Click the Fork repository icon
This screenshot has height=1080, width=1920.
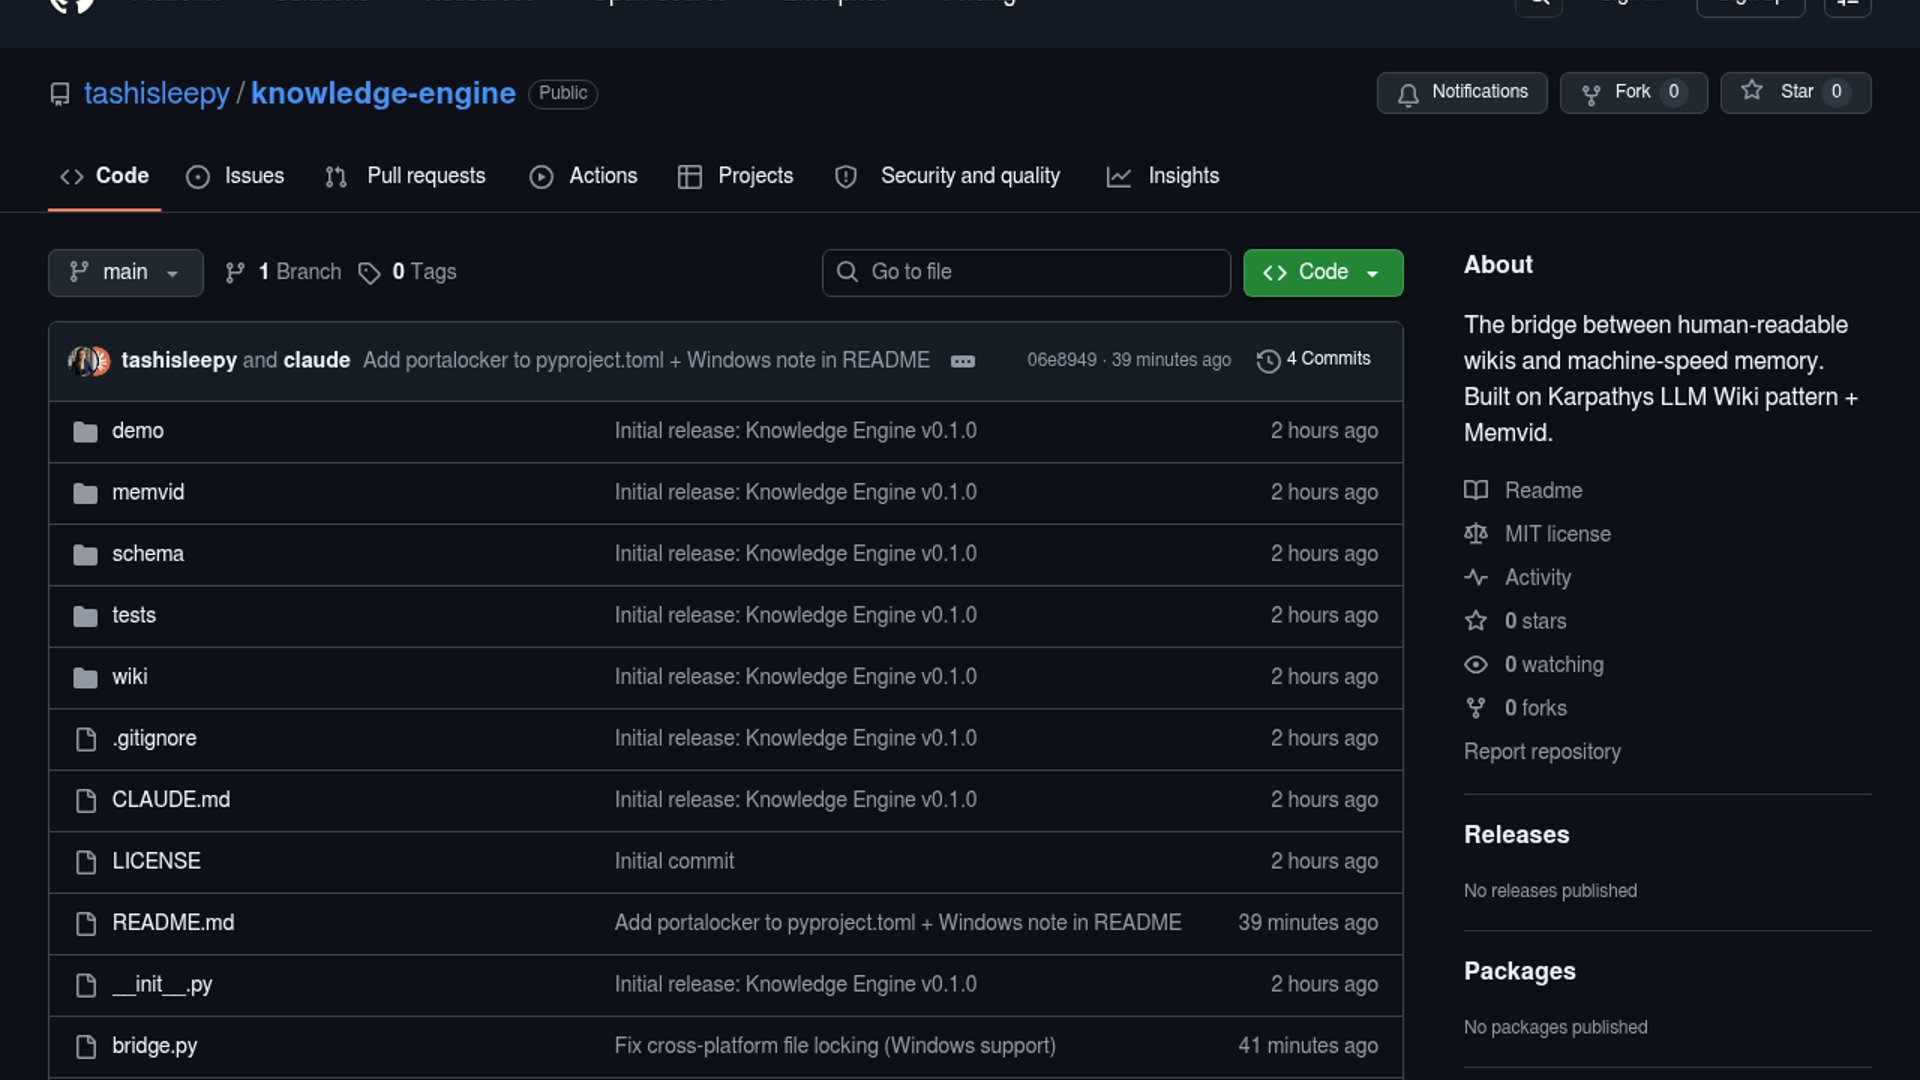[1591, 94]
